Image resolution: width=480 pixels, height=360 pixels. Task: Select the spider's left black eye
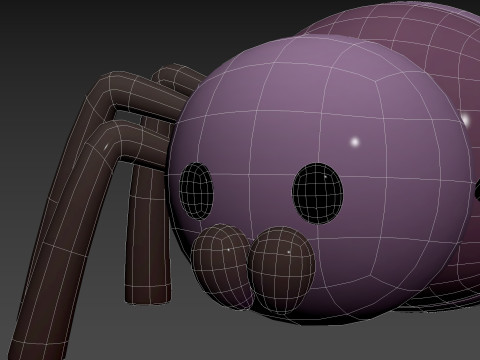click(196, 191)
